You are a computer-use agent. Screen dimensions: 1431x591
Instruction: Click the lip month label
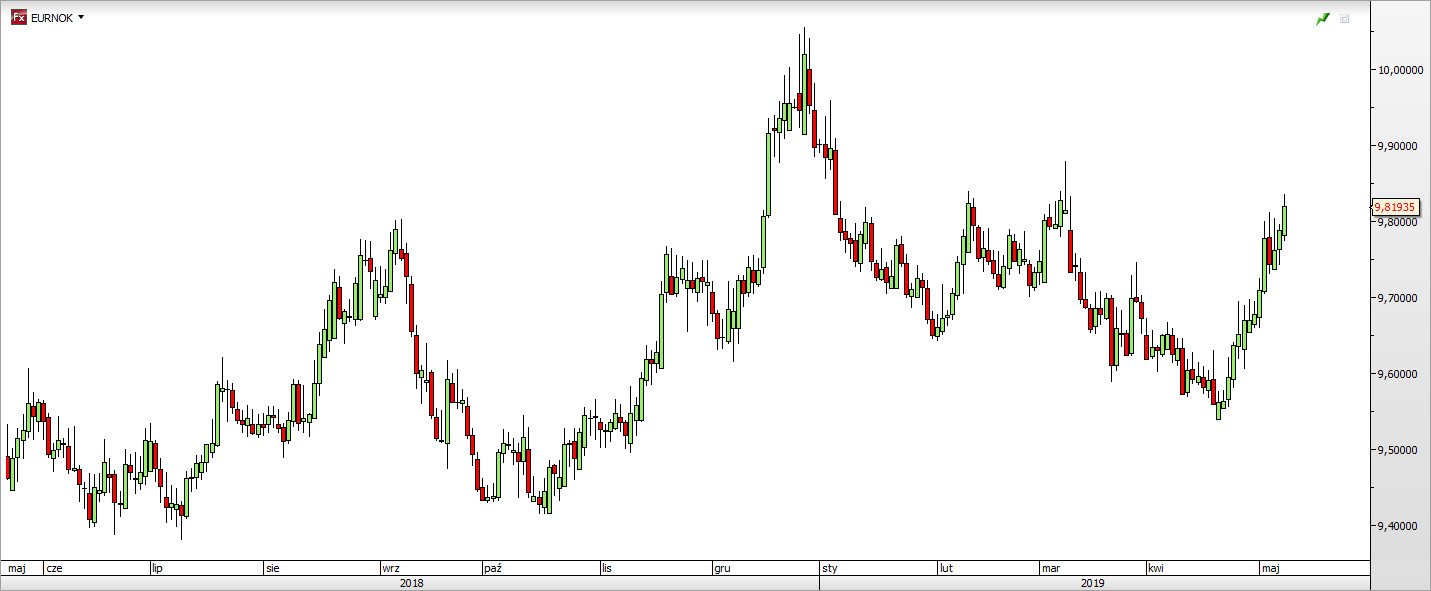tap(157, 568)
